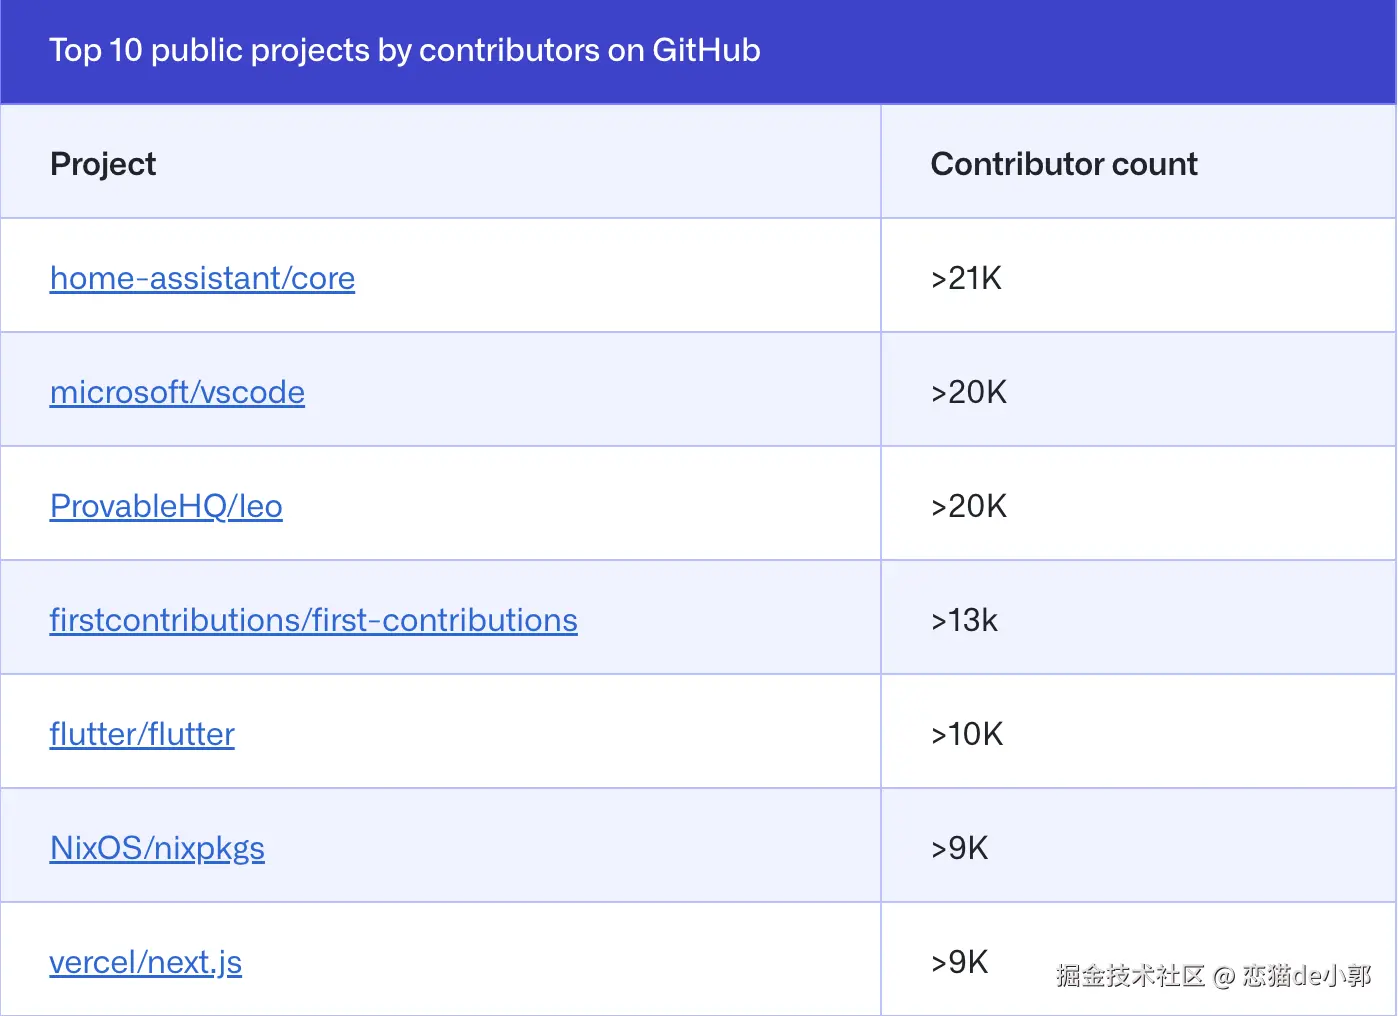Open the microsoft/vscode repository link
The width and height of the screenshot is (1398, 1016).
tap(177, 392)
